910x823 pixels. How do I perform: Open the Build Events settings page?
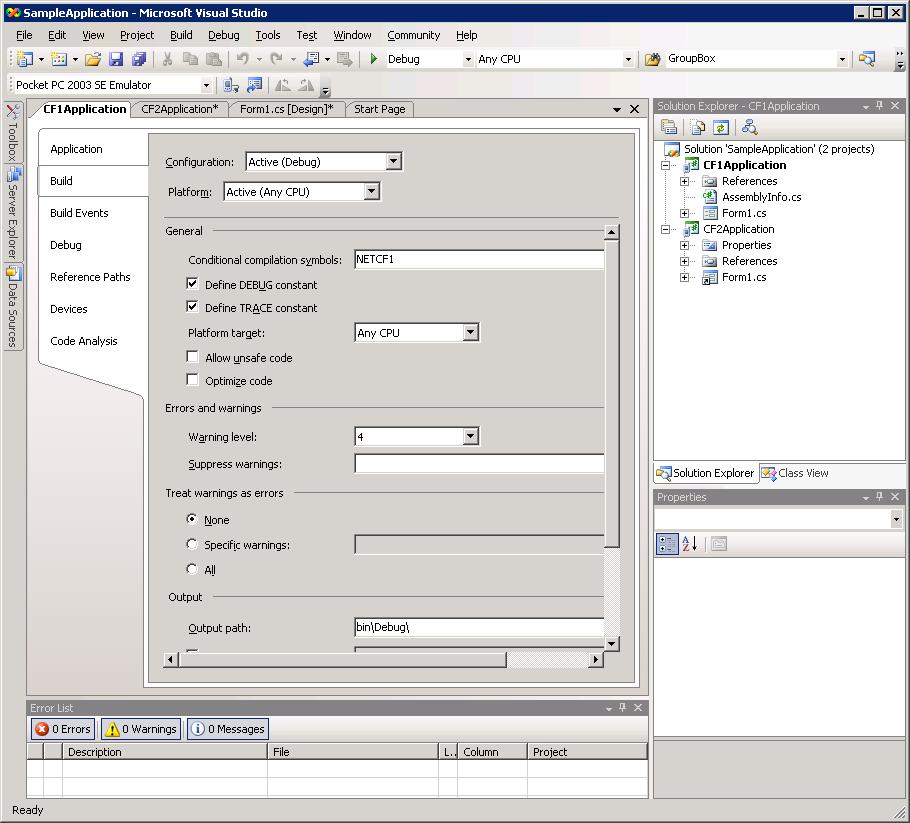click(79, 213)
